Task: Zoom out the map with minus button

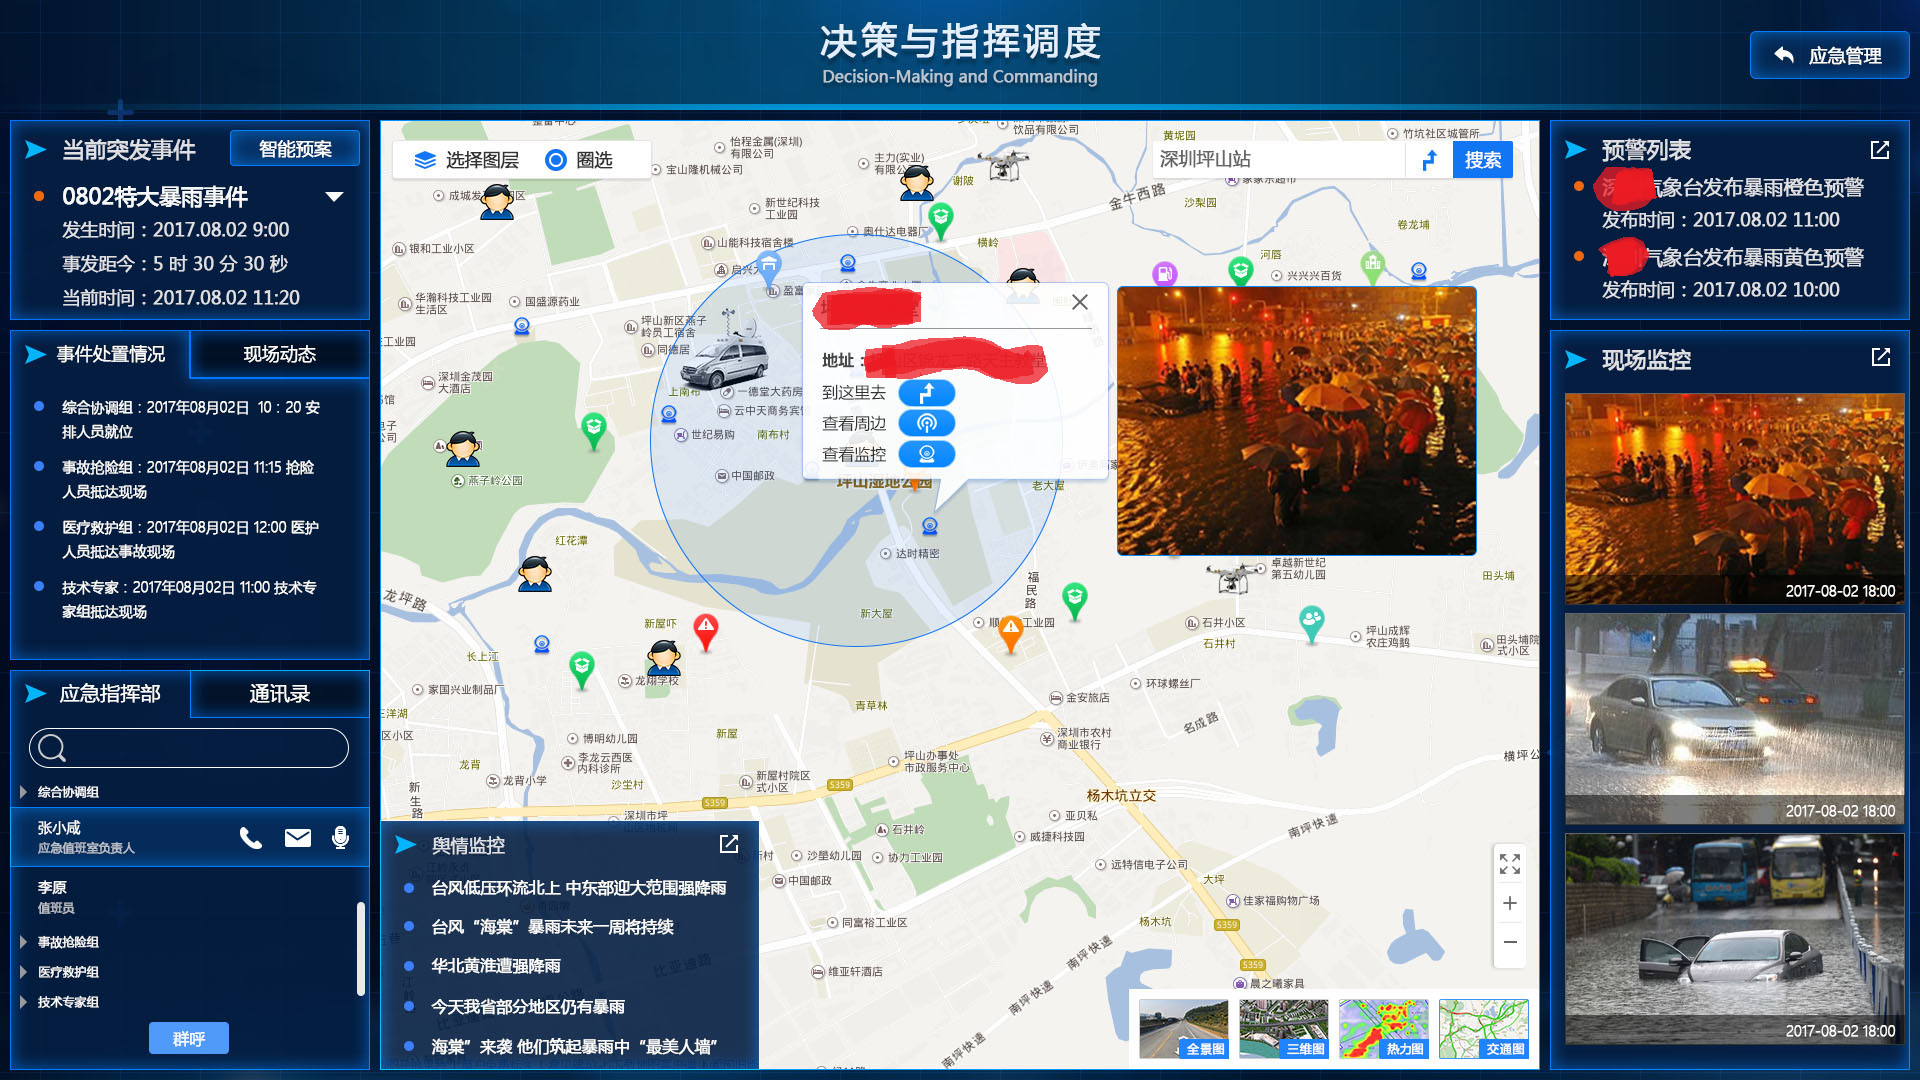Action: coord(1510,942)
